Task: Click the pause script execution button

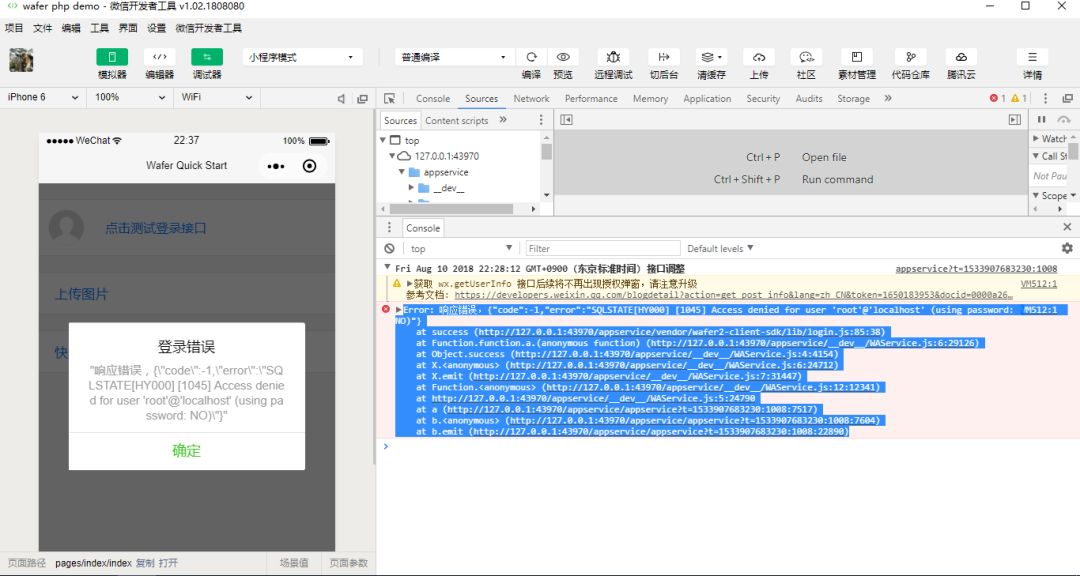Action: [x=1041, y=120]
